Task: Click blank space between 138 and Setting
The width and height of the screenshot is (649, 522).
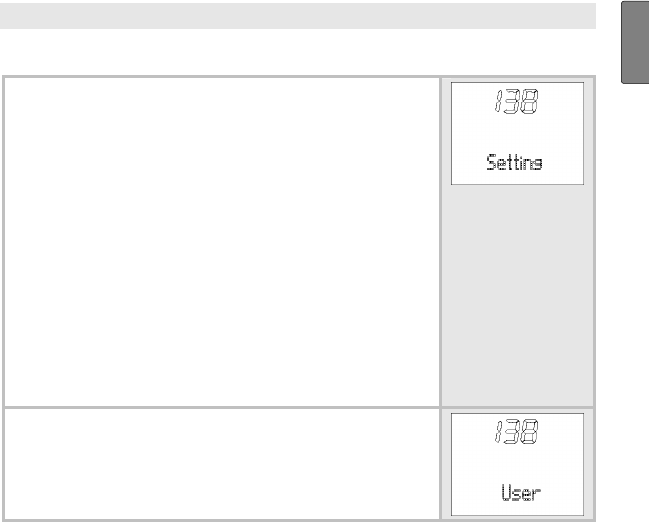Action: click(x=517, y=133)
